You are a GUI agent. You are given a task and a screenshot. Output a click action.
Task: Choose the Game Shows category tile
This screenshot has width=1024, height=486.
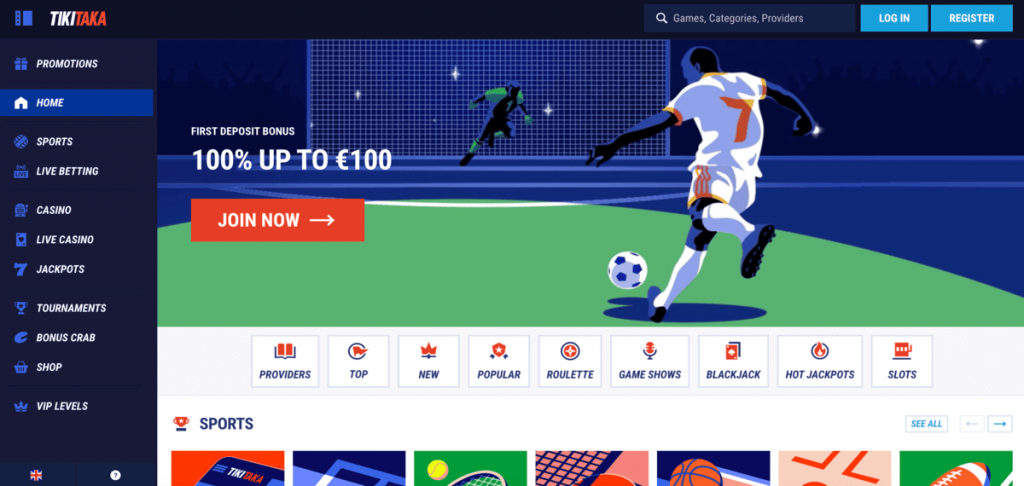tap(650, 361)
